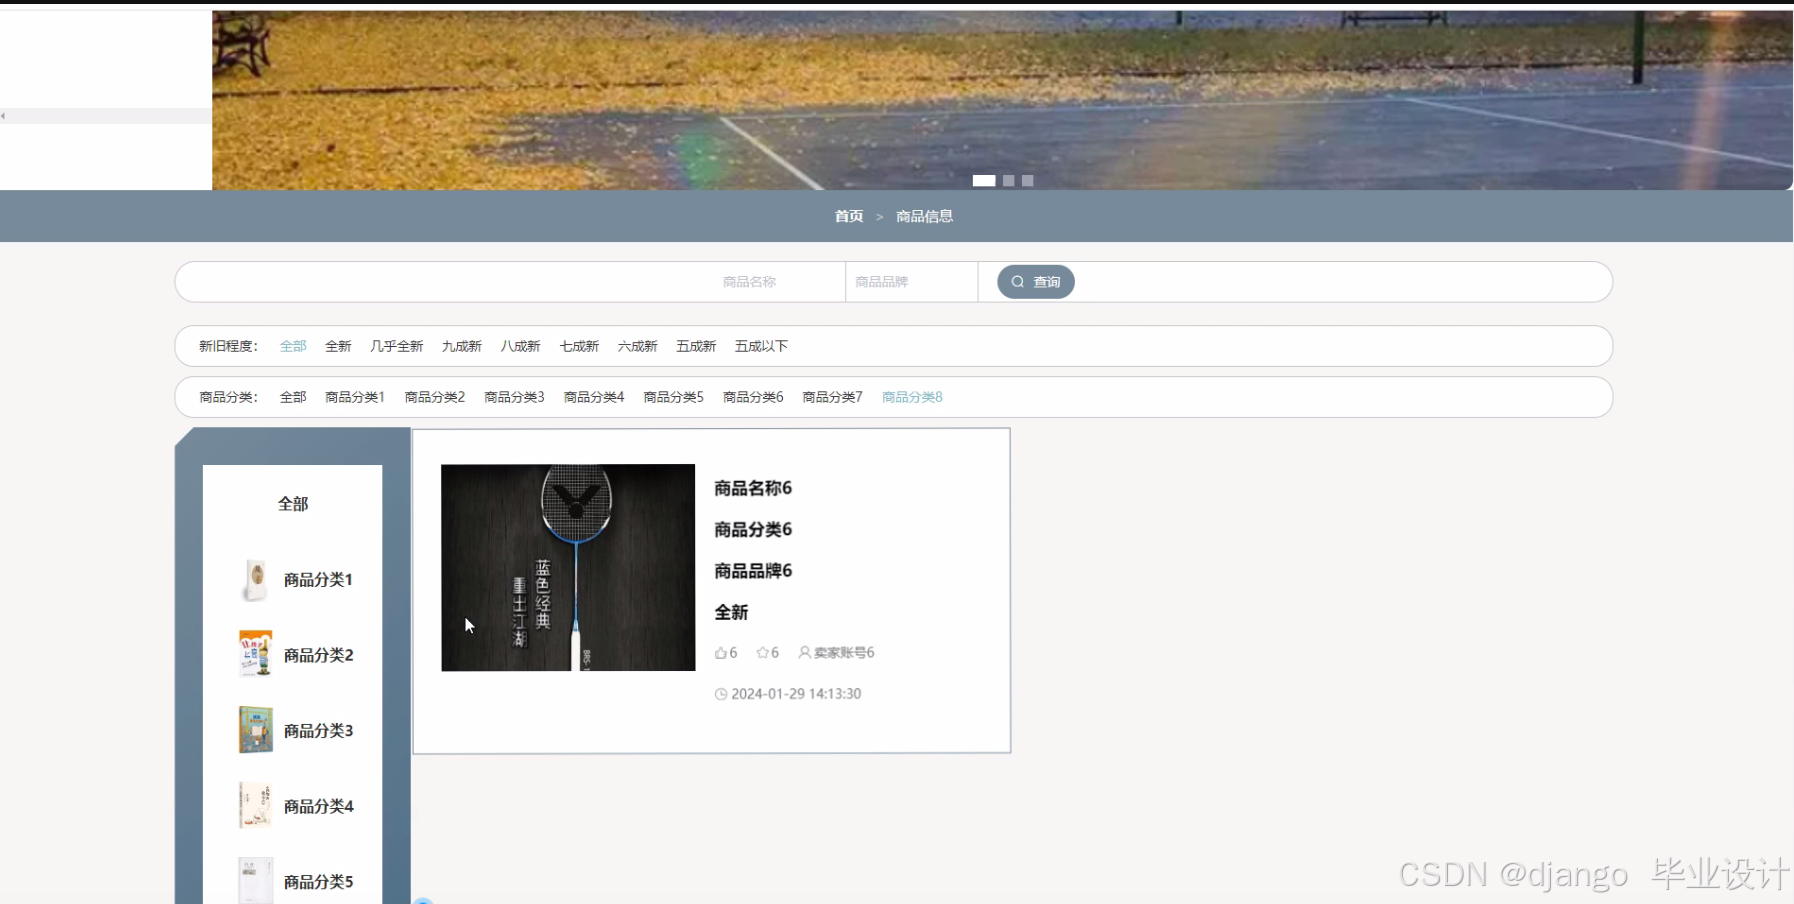Select 商品分类1 in the top filter row
The width and height of the screenshot is (1794, 904).
click(x=354, y=397)
